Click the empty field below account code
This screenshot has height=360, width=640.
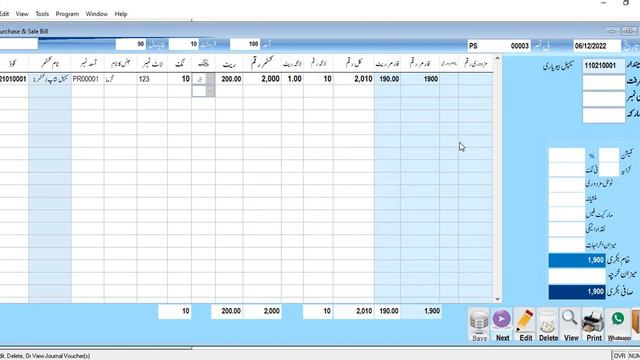(604, 82)
